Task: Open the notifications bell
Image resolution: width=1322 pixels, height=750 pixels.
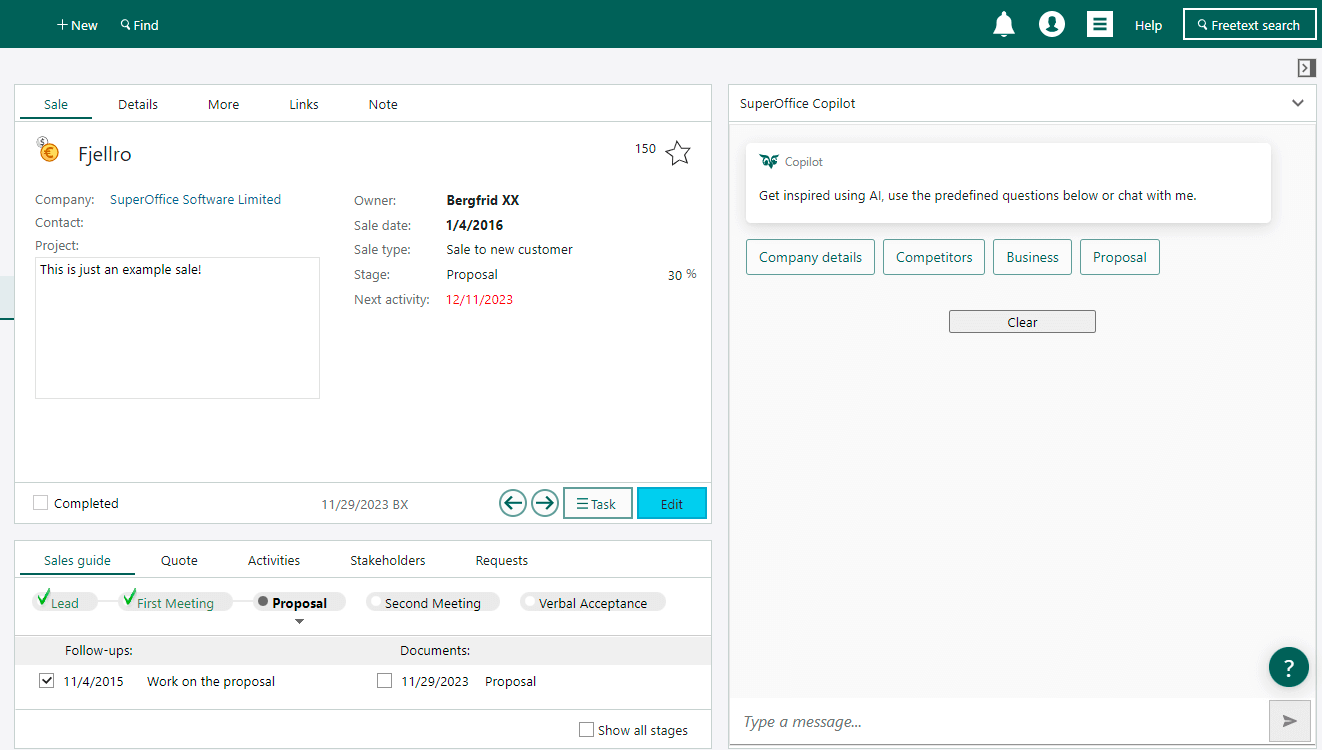Action: click(x=1004, y=24)
